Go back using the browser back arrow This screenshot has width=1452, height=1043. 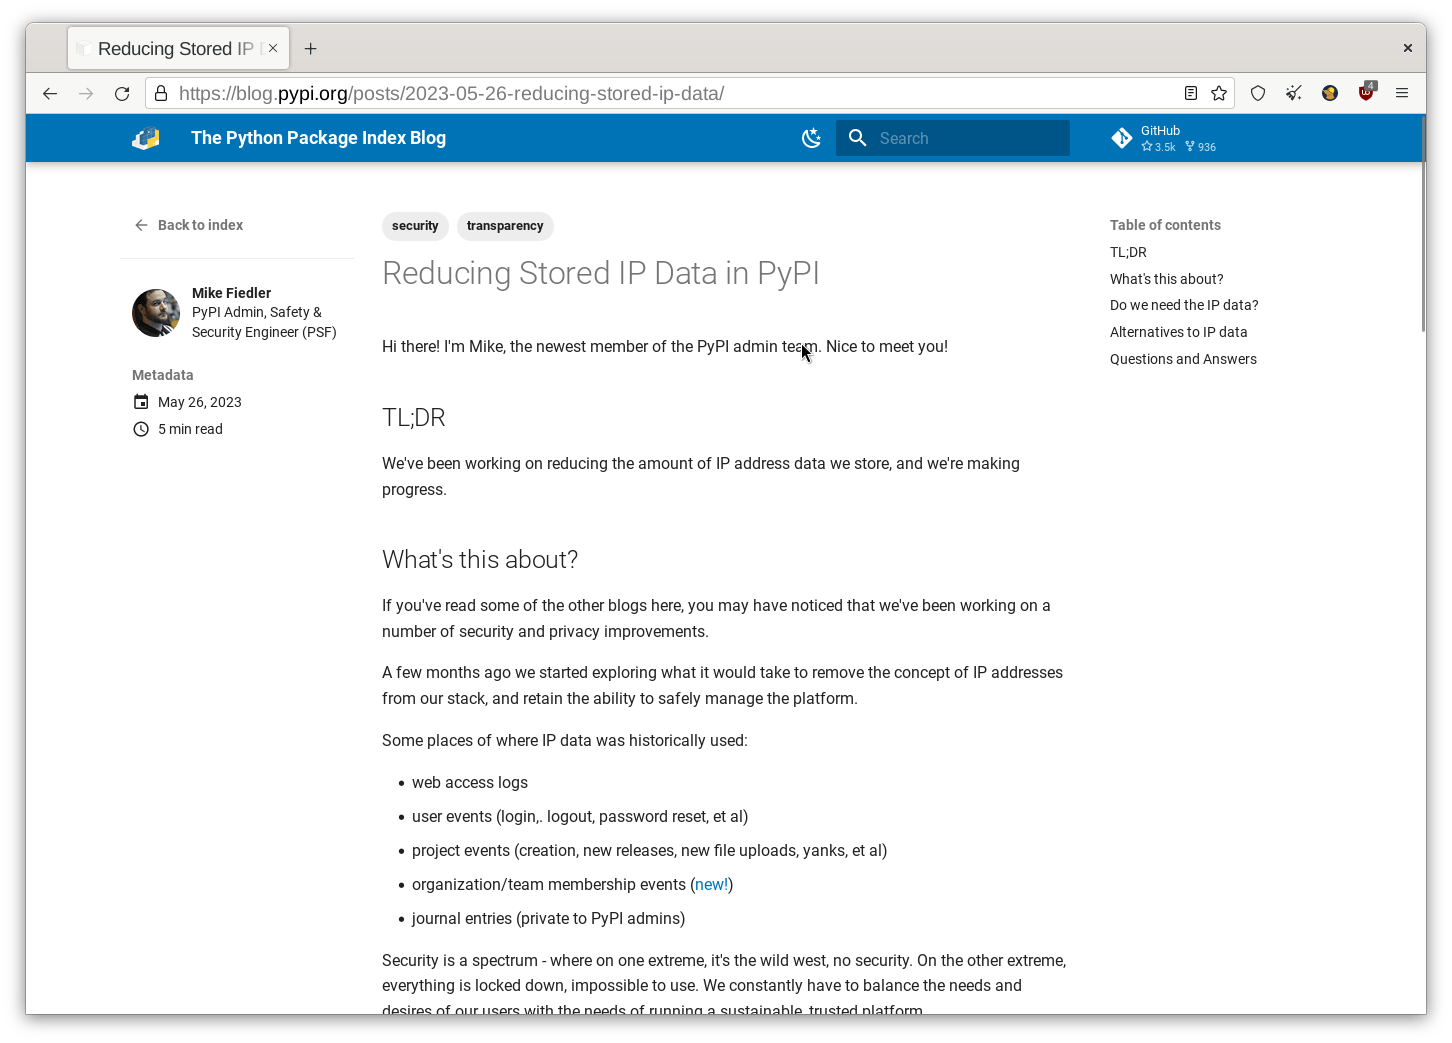pyautogui.click(x=50, y=93)
